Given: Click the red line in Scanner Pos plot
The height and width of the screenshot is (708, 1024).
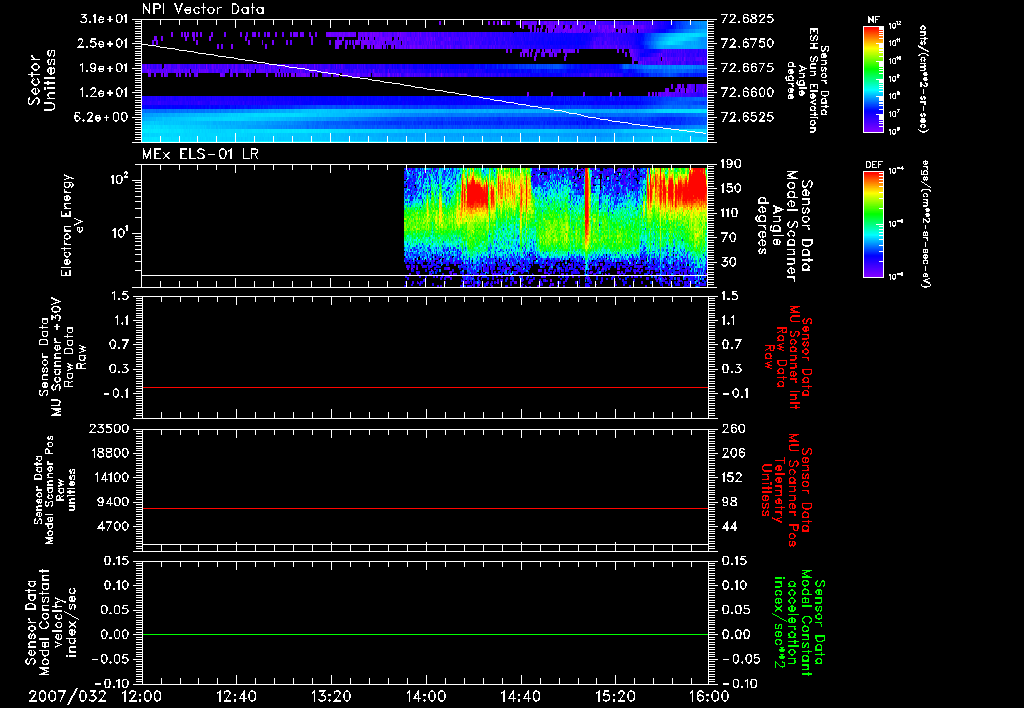Looking at the screenshot, I should 424,508.
